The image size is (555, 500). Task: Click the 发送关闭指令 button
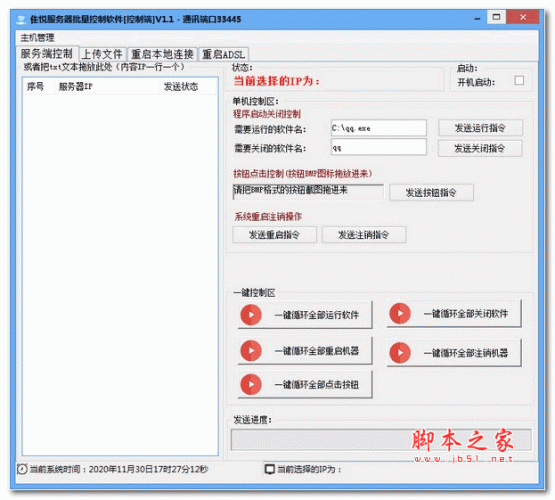coord(480,148)
